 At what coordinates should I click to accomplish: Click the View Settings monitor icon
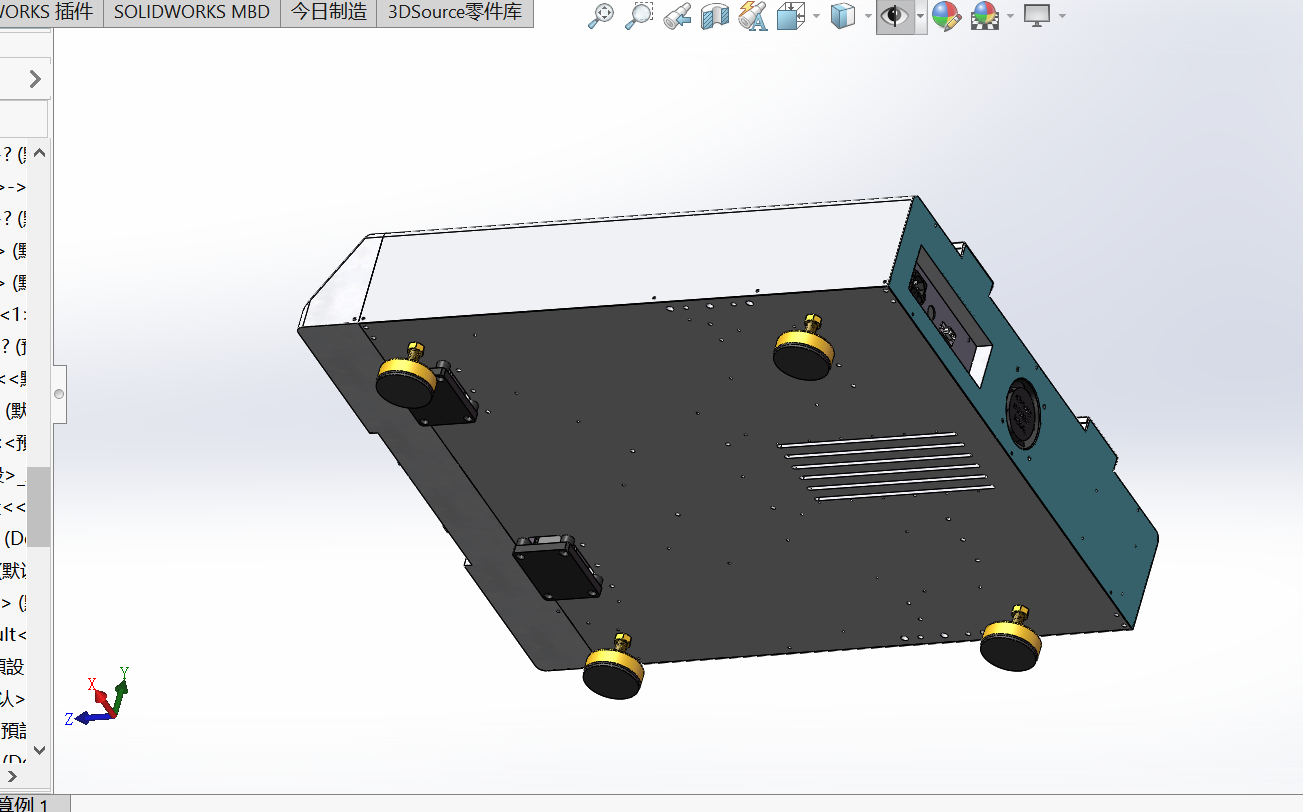click(x=1036, y=16)
